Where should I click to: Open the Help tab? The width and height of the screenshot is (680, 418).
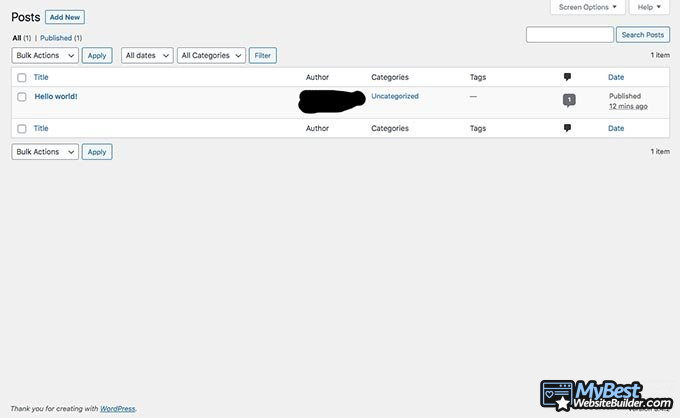pyautogui.click(x=649, y=7)
